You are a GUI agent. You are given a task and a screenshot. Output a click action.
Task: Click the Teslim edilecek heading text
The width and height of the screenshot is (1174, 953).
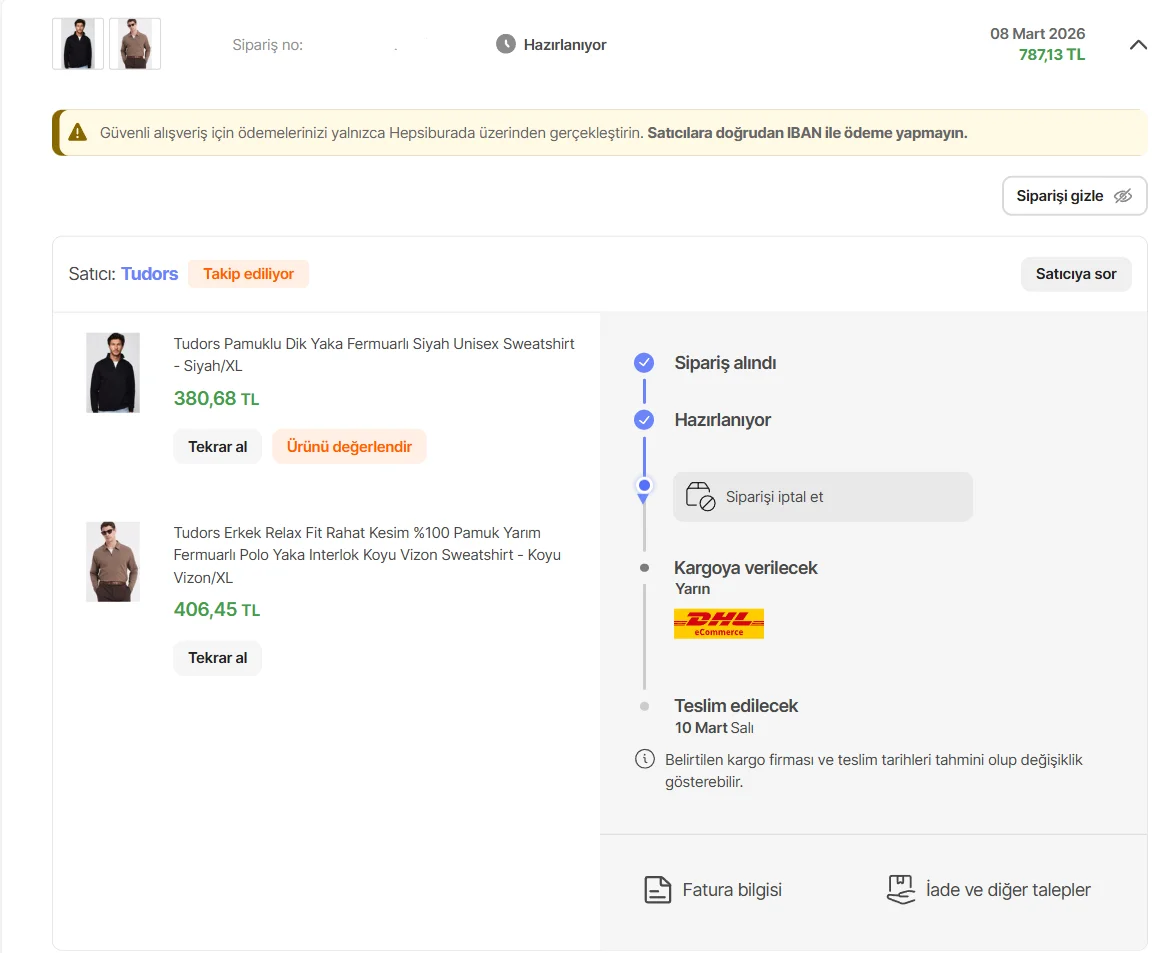point(736,706)
